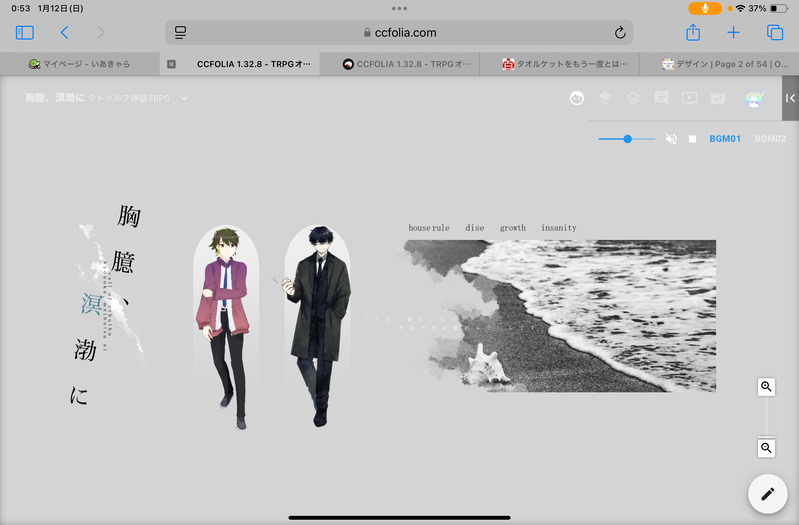Open the multitasking three-dots menu
The height and width of the screenshot is (525, 799).
pos(400,8)
